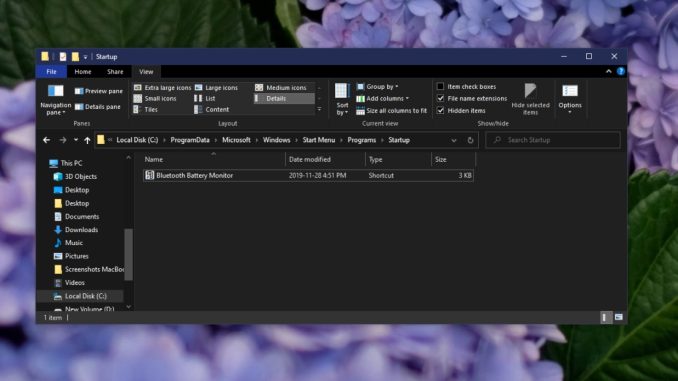
Task: Switch to Tiles layout
Action: (x=146, y=110)
